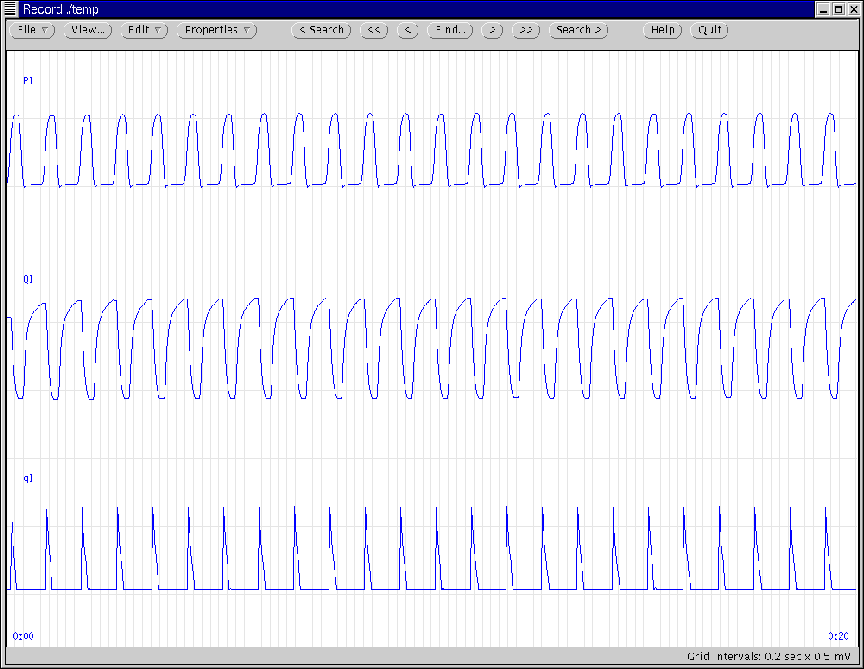Screen dimensions: 864x669
Task: Step back half a screen with <
Action: [407, 30]
